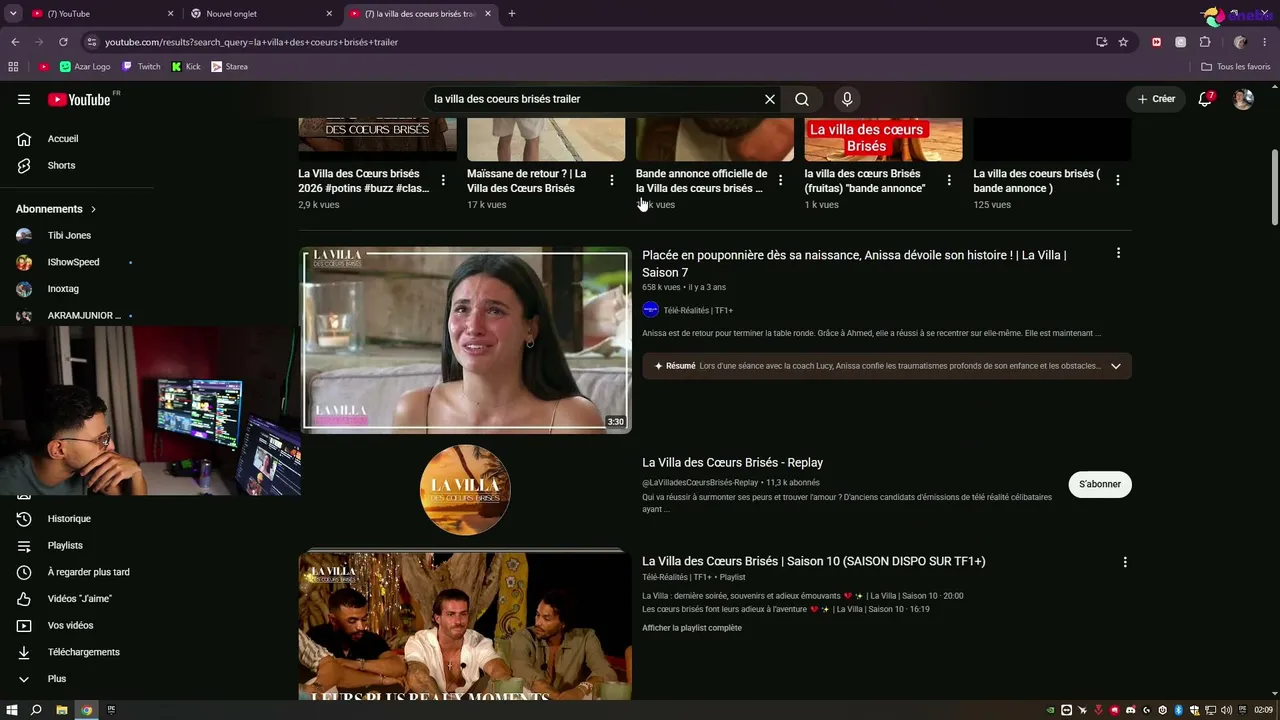Open "La Villa des Cœurs Brisés - Replay" channel title
The height and width of the screenshot is (720, 1280).
click(x=732, y=463)
